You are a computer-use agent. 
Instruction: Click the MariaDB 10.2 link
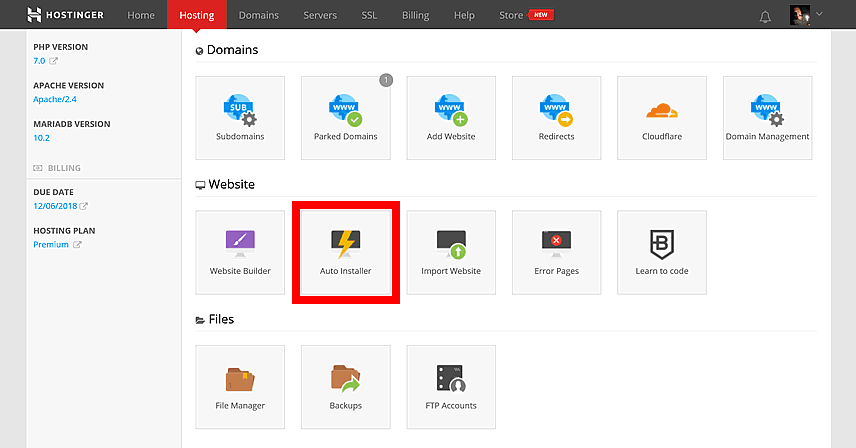(x=41, y=138)
